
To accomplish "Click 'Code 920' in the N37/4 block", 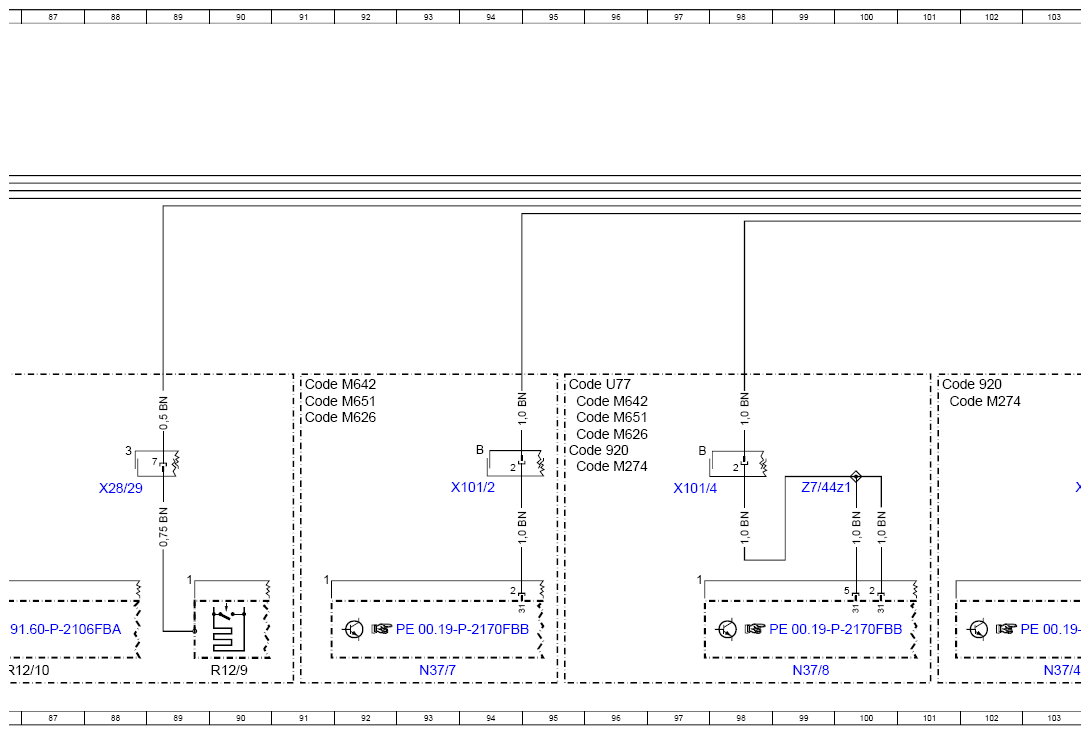I will pyautogui.click(x=972, y=385).
